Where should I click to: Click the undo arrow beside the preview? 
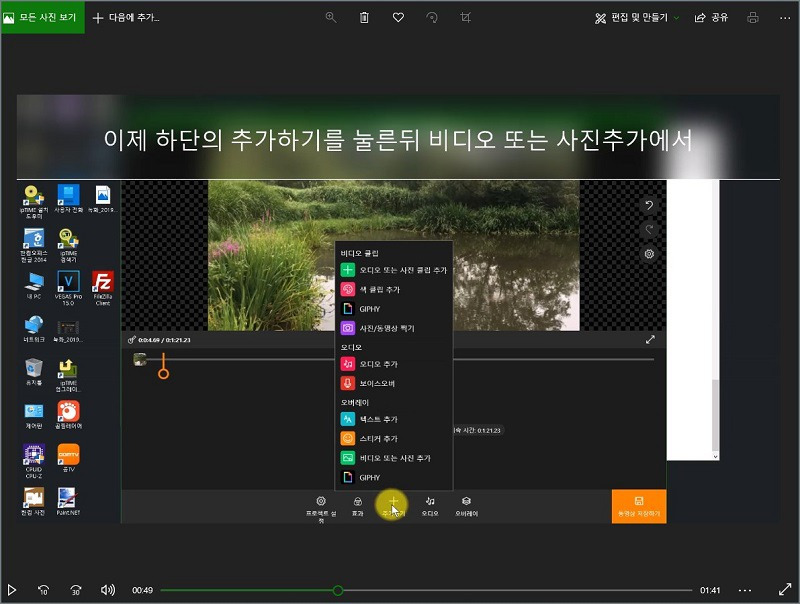[649, 206]
